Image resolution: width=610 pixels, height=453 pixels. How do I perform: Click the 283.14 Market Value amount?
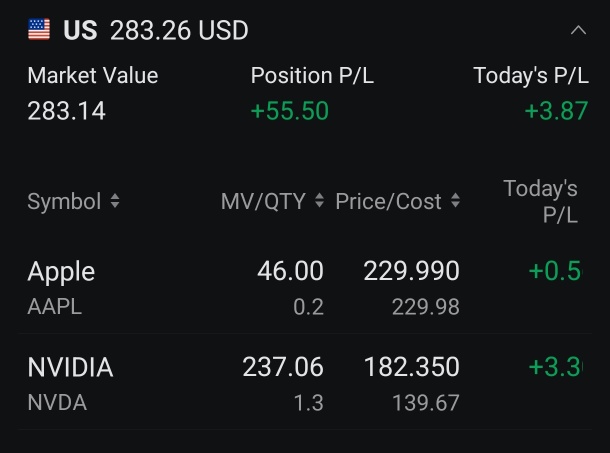tap(66, 111)
